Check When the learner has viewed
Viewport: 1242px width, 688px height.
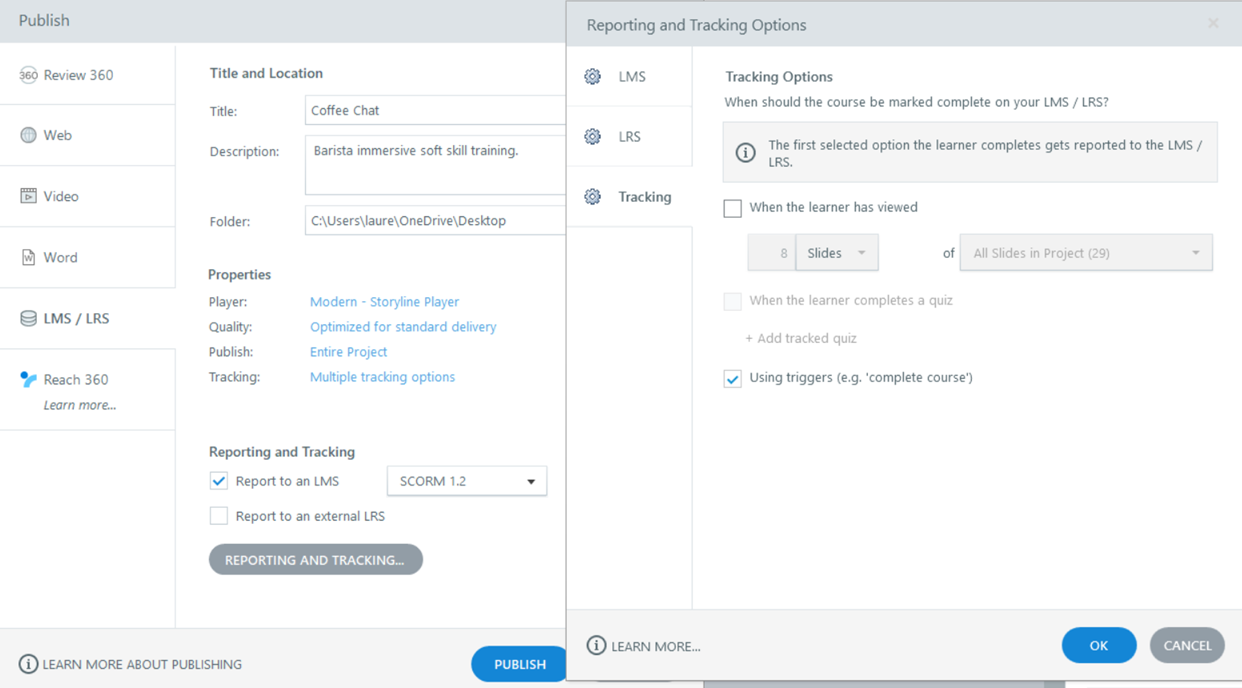[732, 208]
